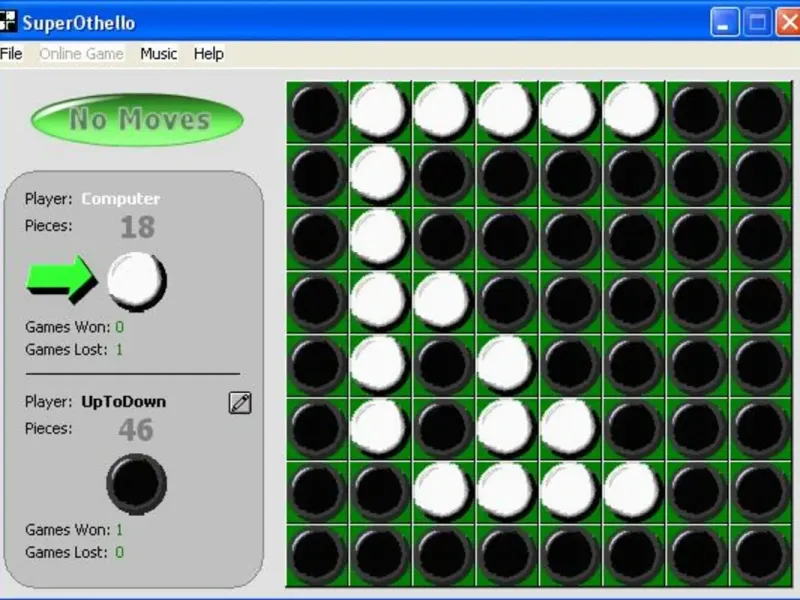Open the grayed Online Game menu
Viewport: 800px width, 600px height.
[82, 54]
